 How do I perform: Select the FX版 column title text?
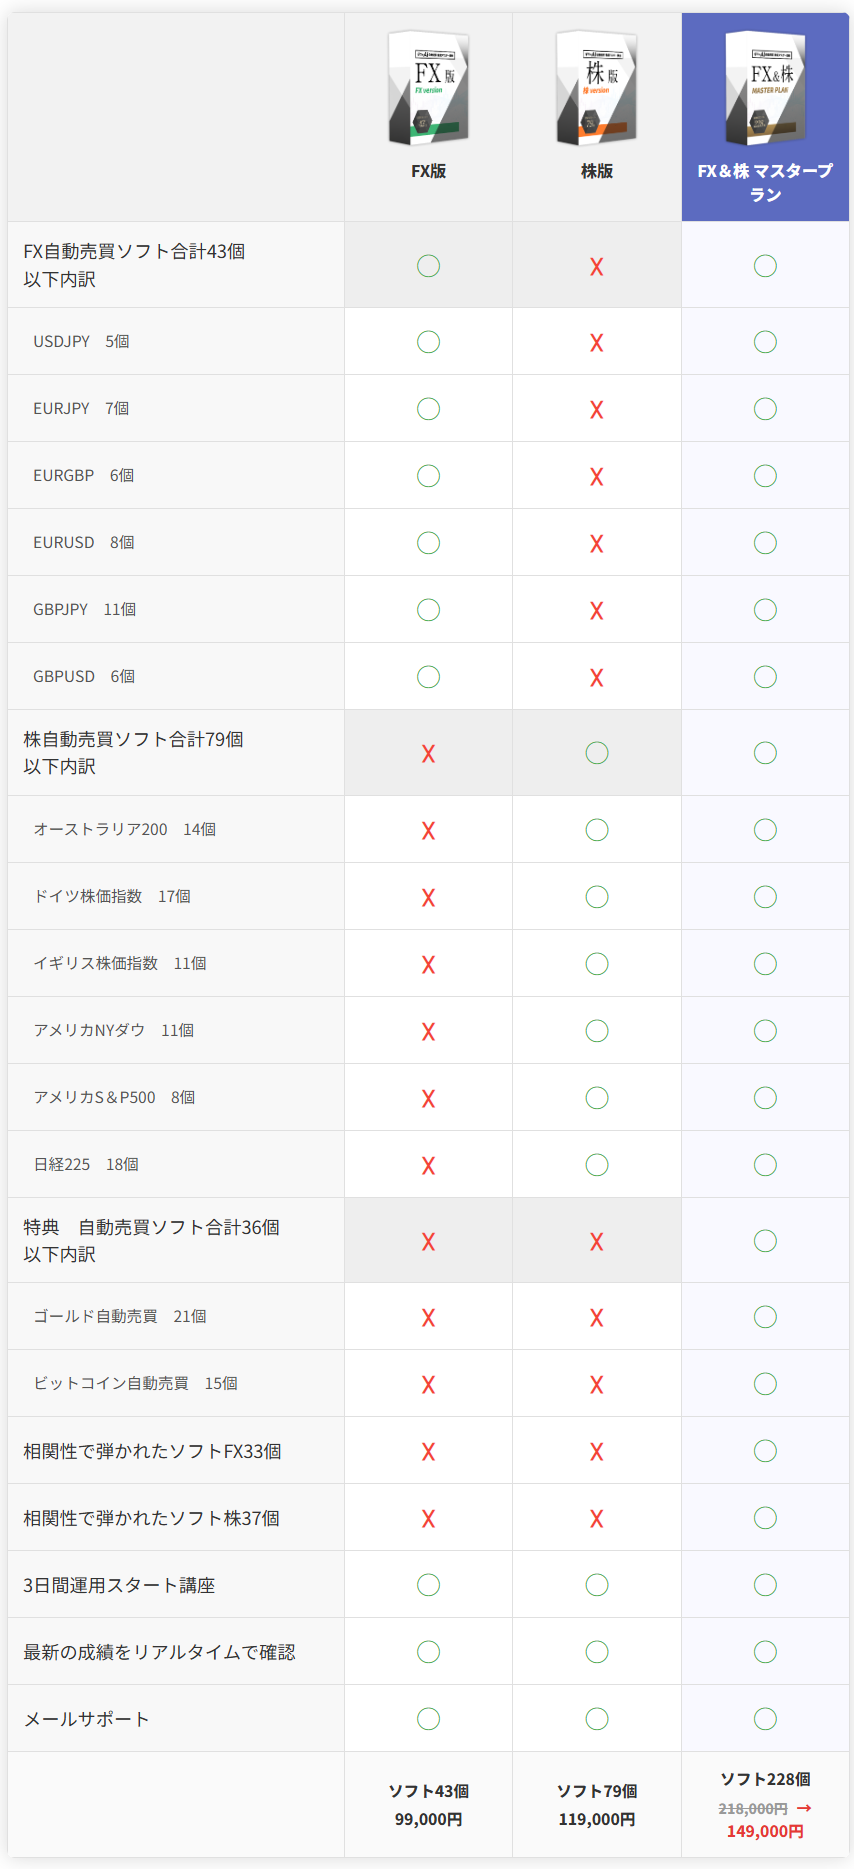428,171
